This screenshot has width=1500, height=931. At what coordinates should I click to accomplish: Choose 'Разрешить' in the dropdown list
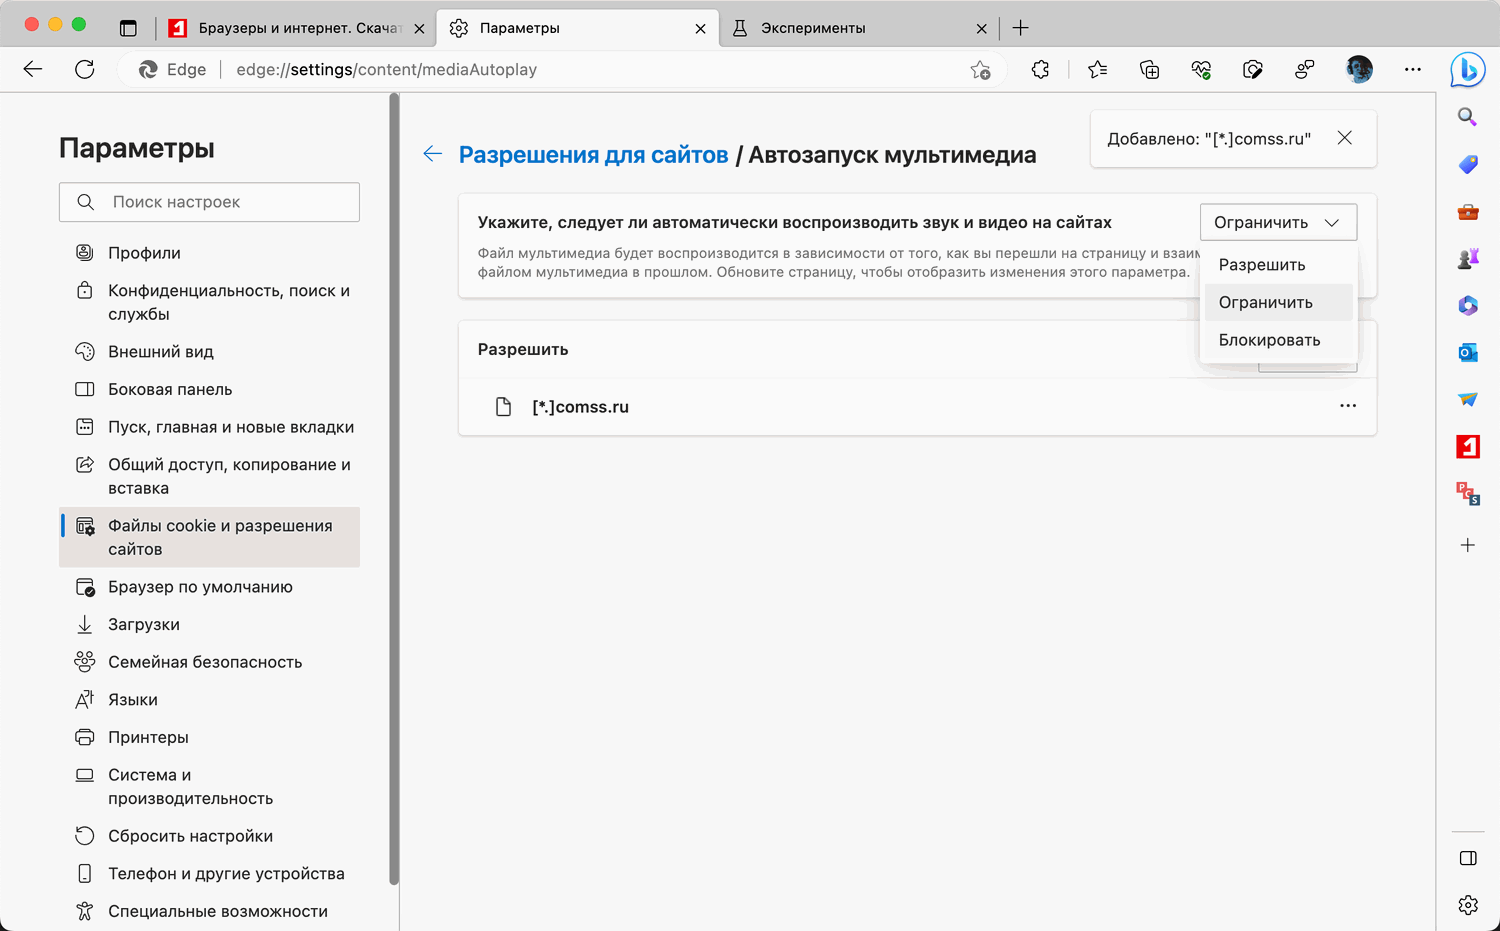tap(1262, 265)
